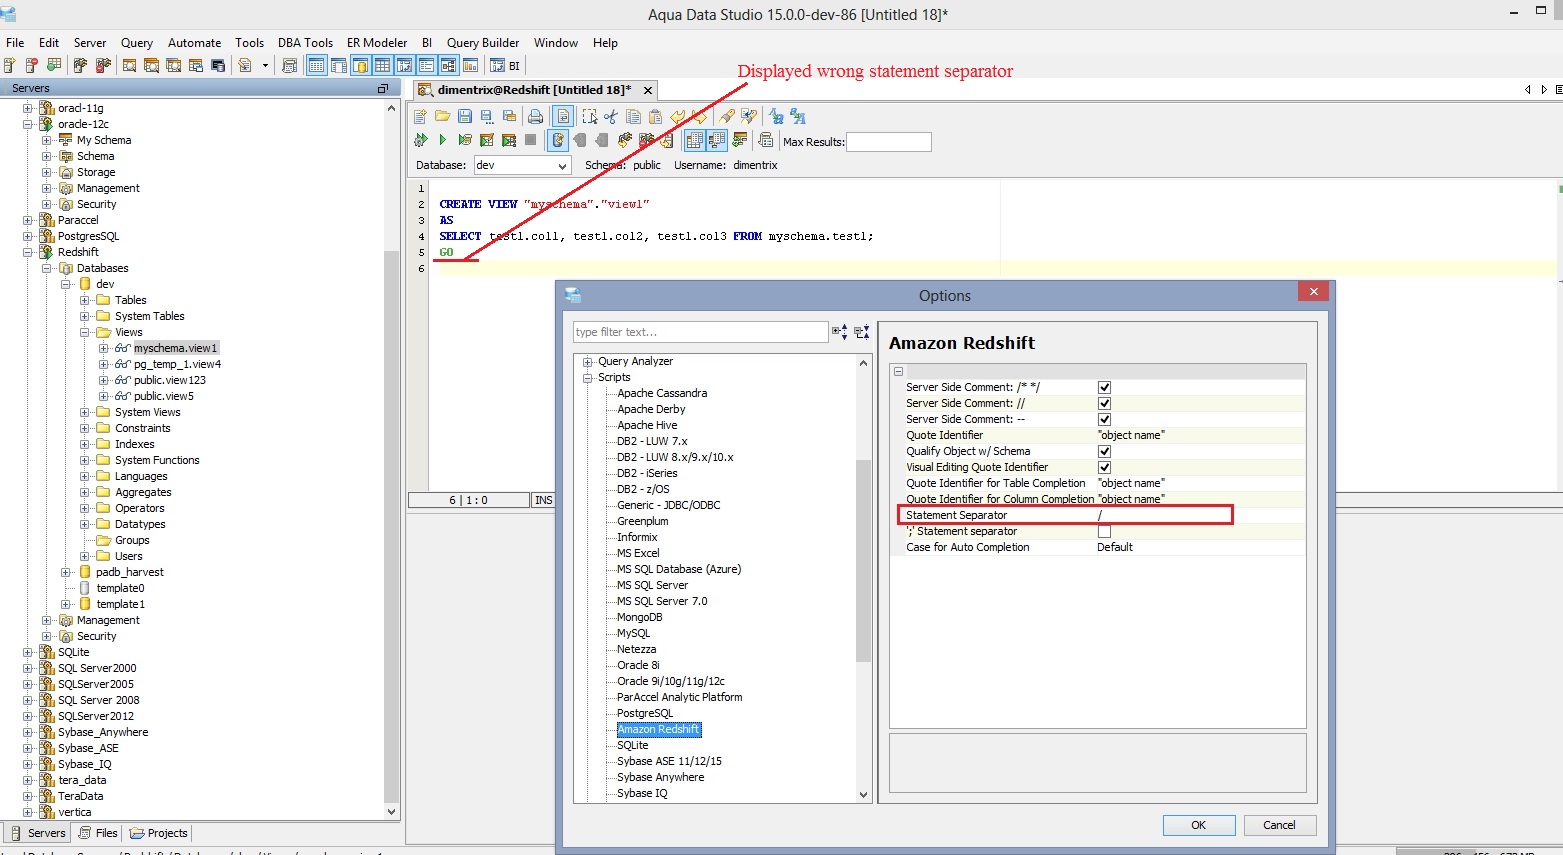The height and width of the screenshot is (855, 1563).
Task: Open the DBA Tools menu
Action: pos(305,42)
